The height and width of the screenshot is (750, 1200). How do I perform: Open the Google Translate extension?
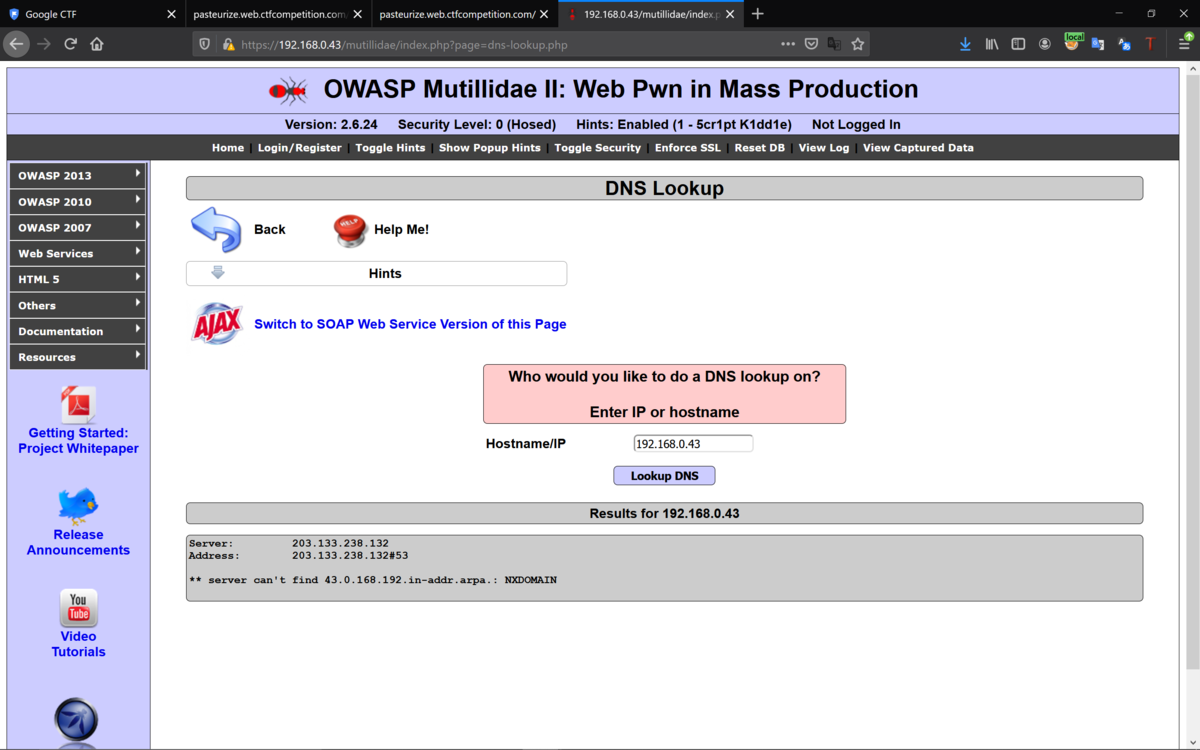click(x=1098, y=44)
